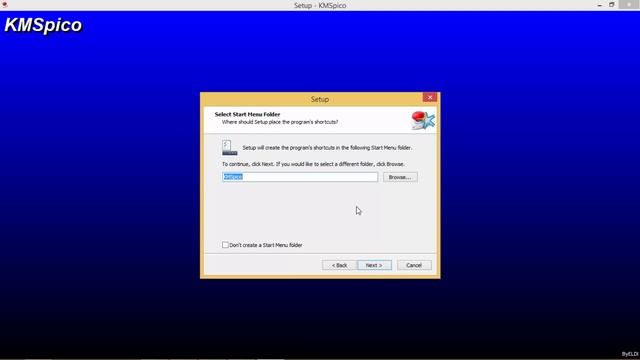
Task: Go back with the Back button
Action: click(339, 265)
